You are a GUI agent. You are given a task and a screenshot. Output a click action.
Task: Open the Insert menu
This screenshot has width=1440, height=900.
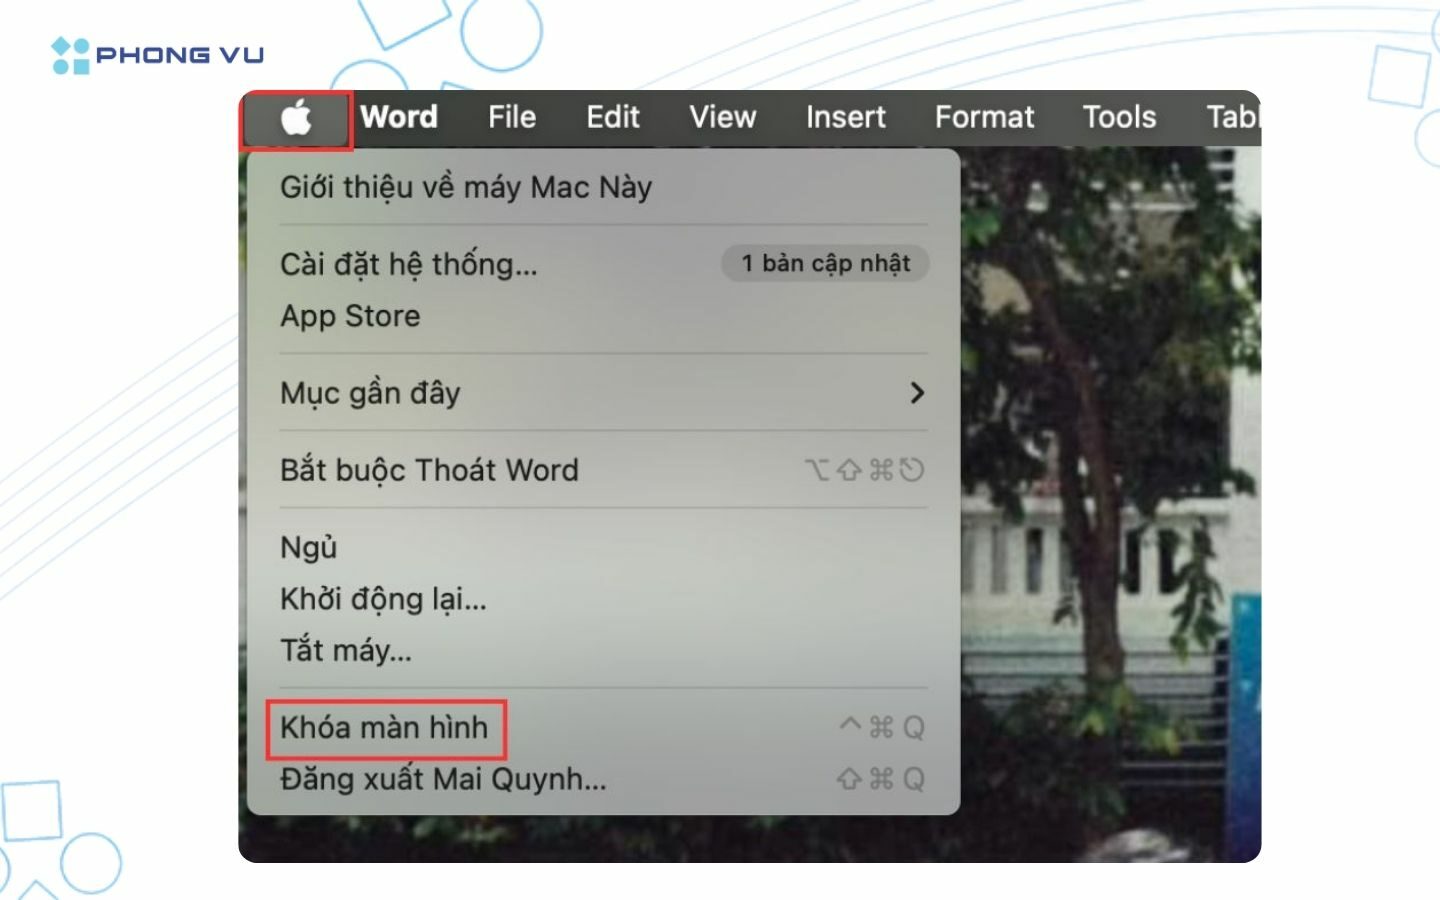[846, 117]
